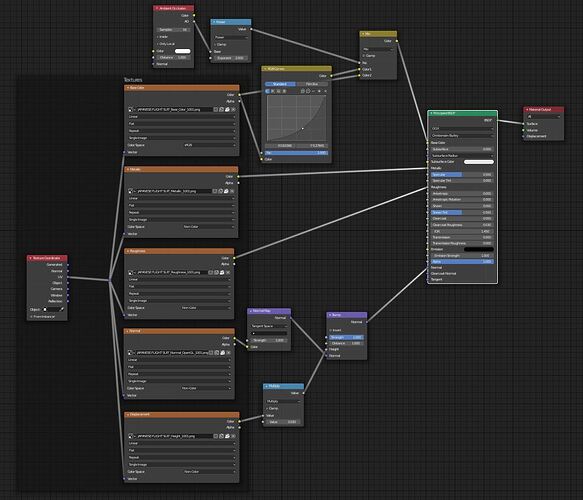Toggle Invert checkbox in Bump node
583x500 pixels.
click(331, 330)
